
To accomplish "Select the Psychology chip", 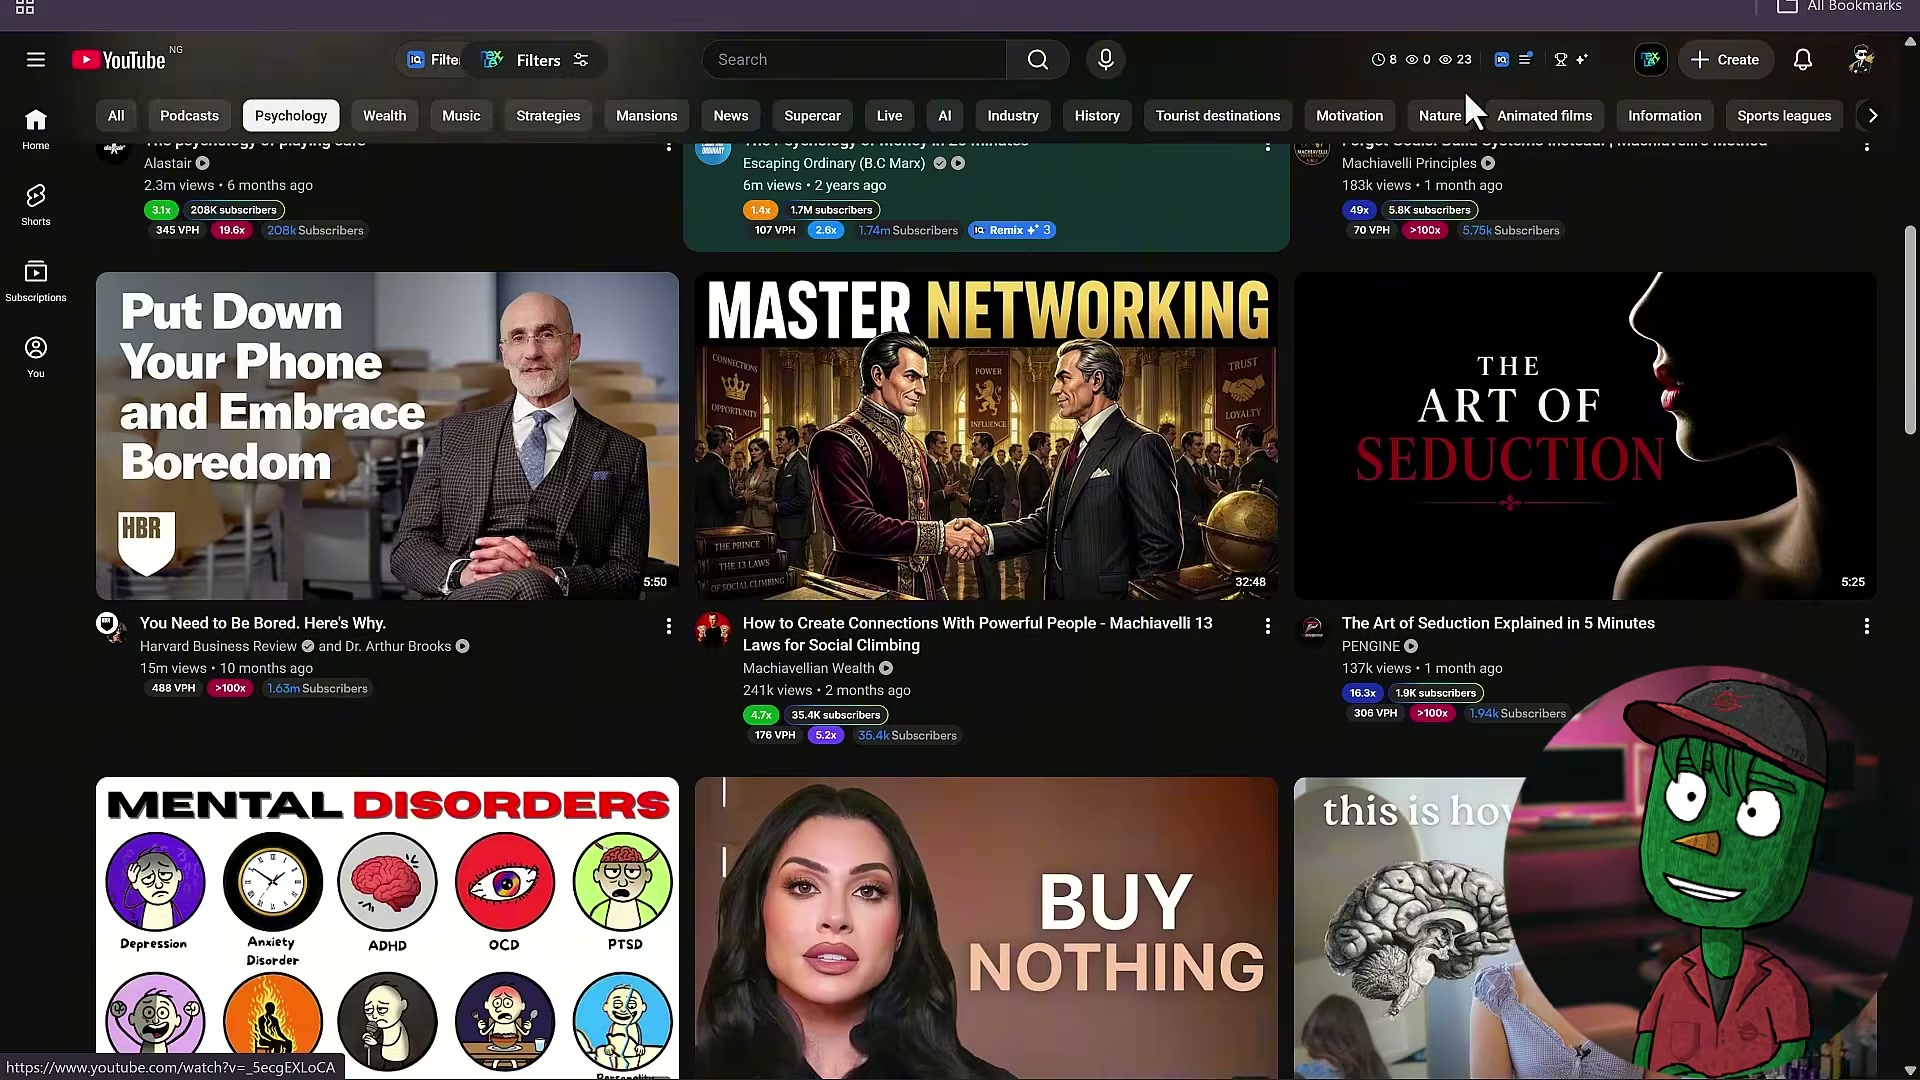I will coord(291,116).
